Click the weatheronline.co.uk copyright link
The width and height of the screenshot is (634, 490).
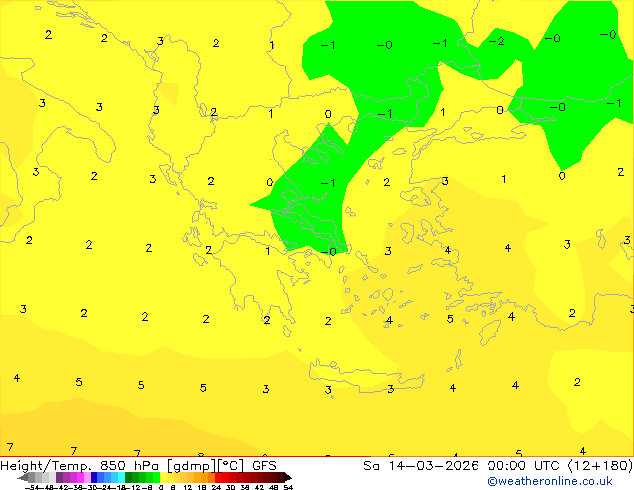(x=550, y=481)
